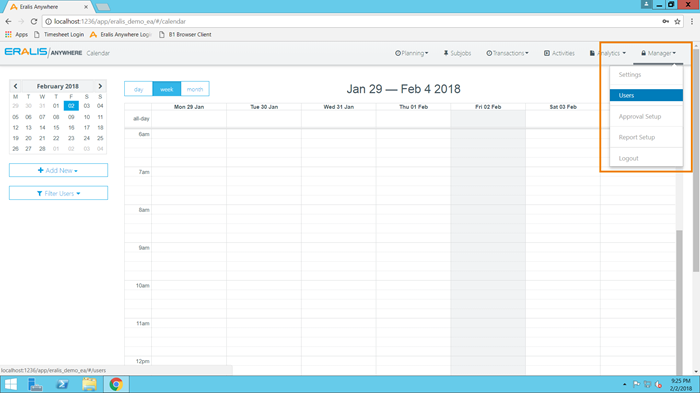Click the Chrome user profile icon
Screen dimensions: 700x393
point(646,4)
